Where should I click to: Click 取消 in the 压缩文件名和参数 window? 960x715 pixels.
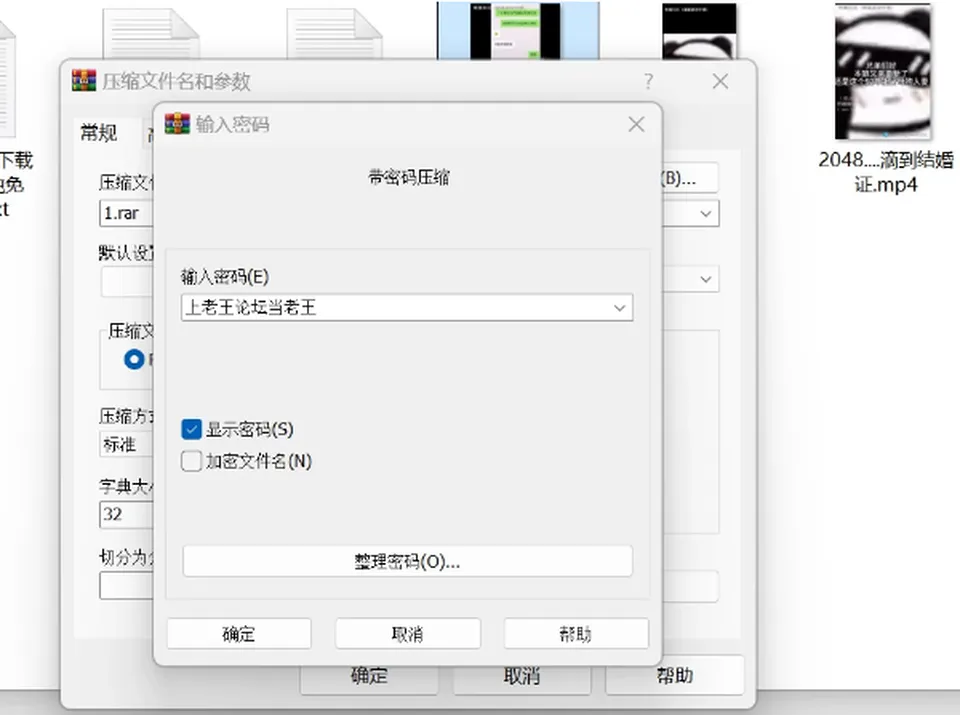point(522,676)
